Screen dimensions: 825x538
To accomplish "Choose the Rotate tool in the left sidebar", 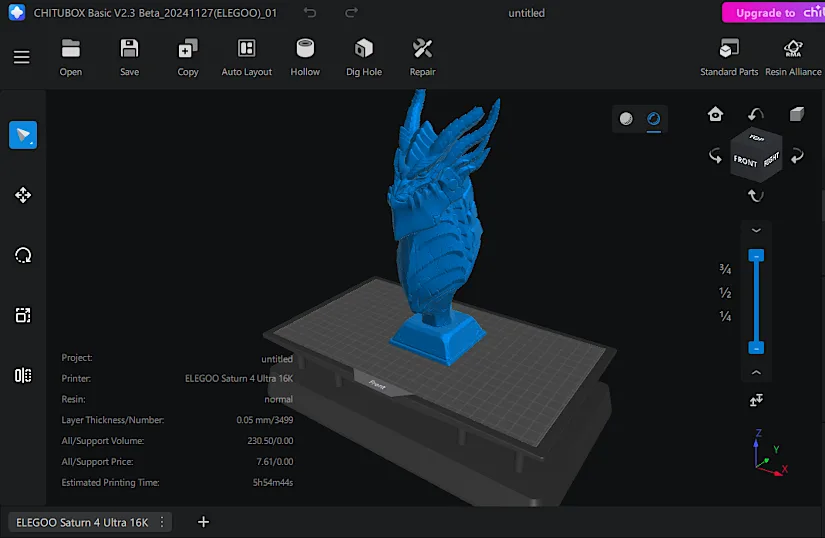I will coord(23,256).
